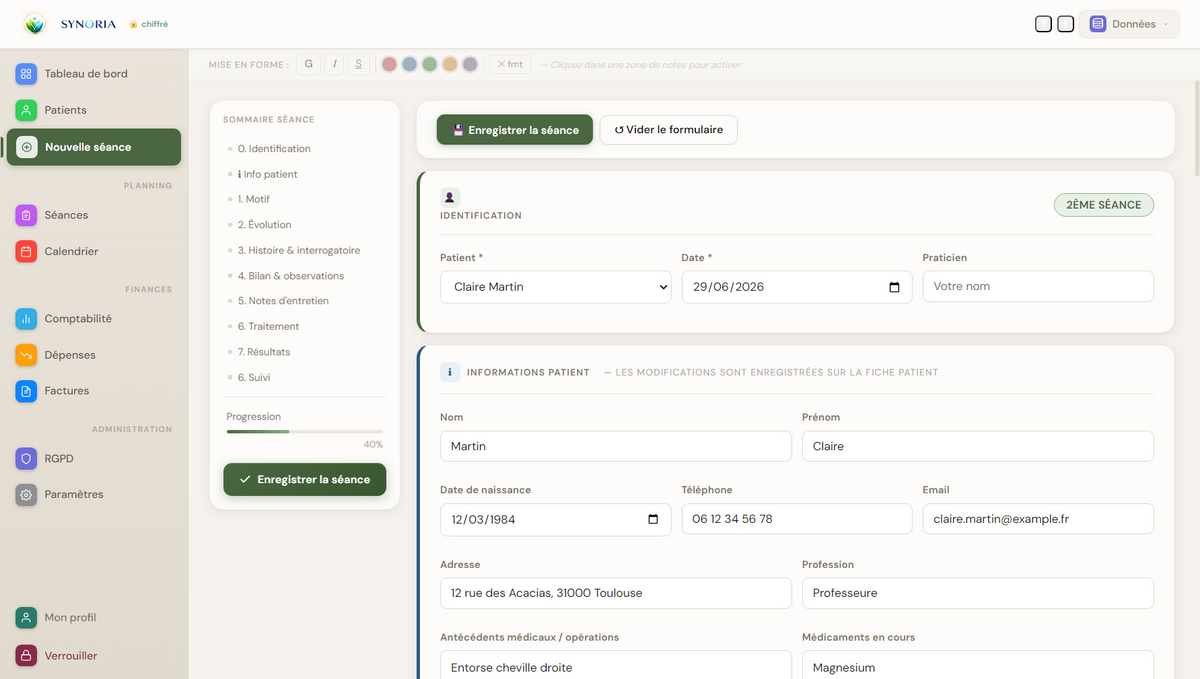Open the Calendrier icon in sidebar
Viewport: 1200px width, 679px height.
click(x=26, y=251)
